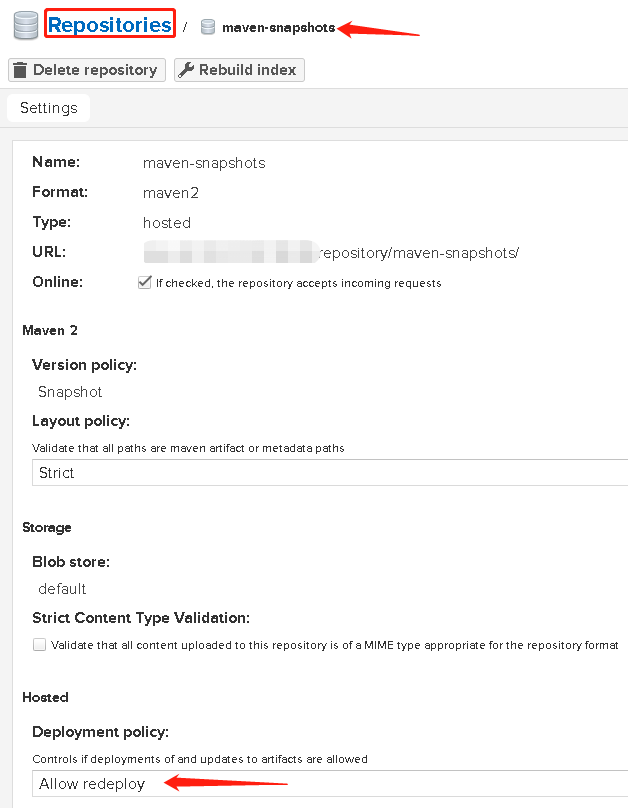Click the small database icon beside maven-snapshots
This screenshot has height=808, width=628.
(208, 28)
